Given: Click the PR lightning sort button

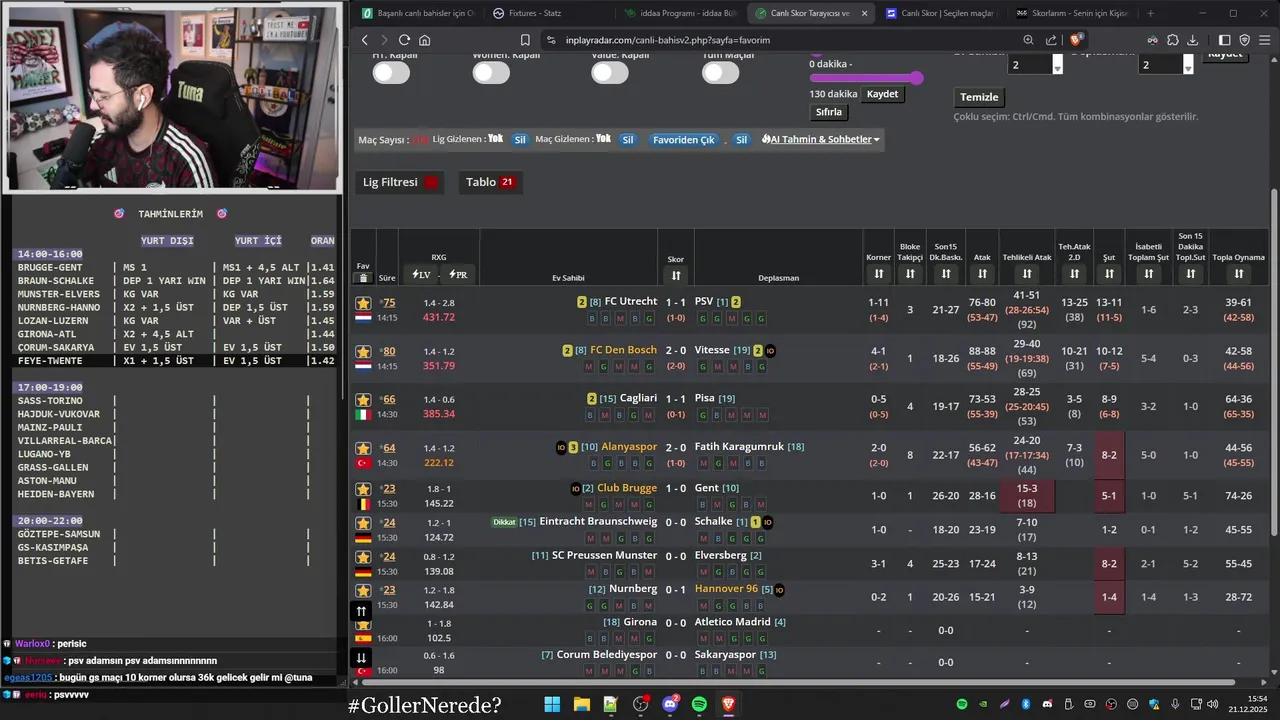Looking at the screenshot, I should click(x=458, y=274).
